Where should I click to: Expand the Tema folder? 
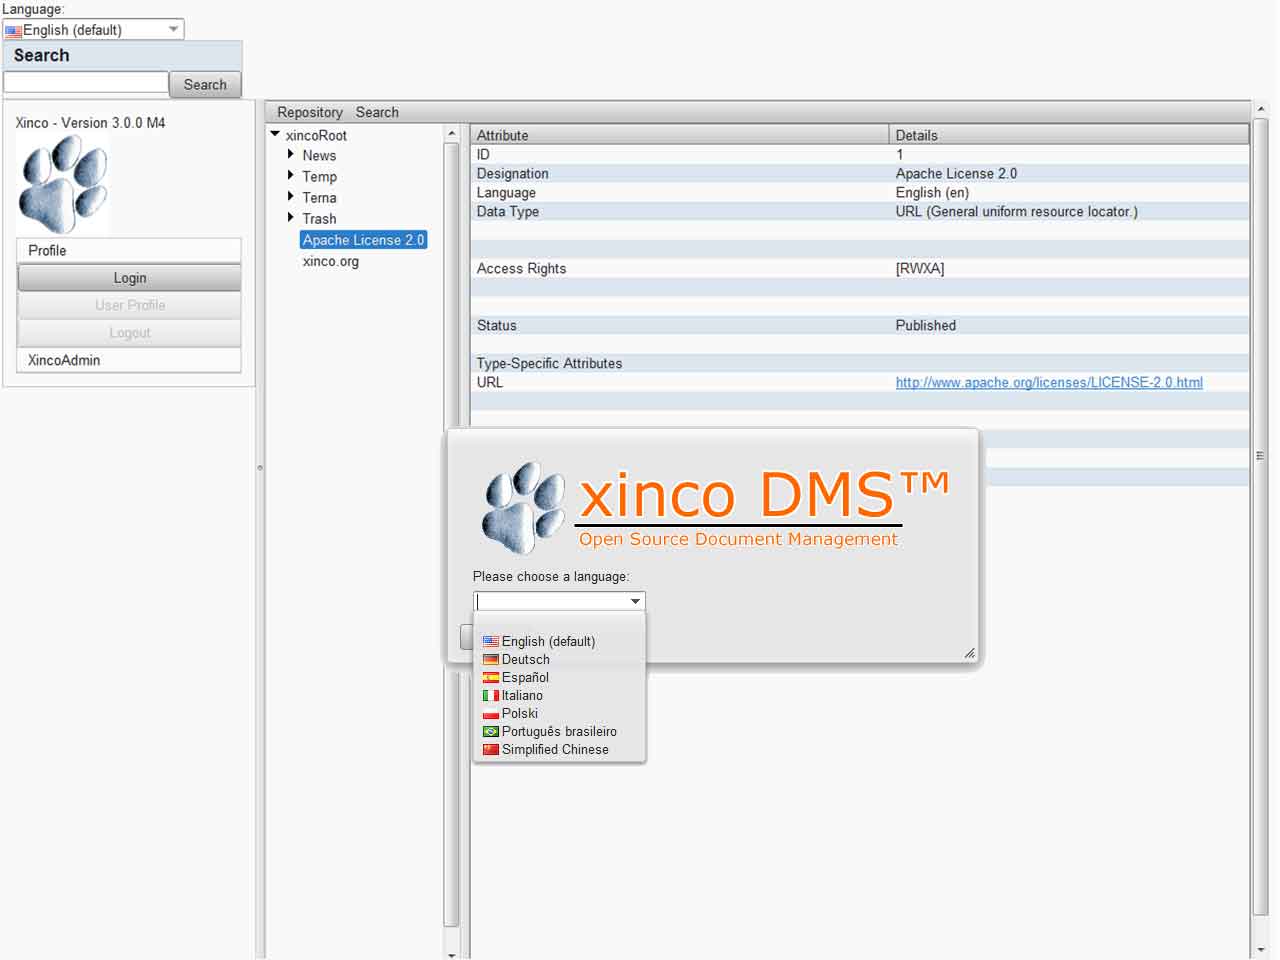pos(291,196)
